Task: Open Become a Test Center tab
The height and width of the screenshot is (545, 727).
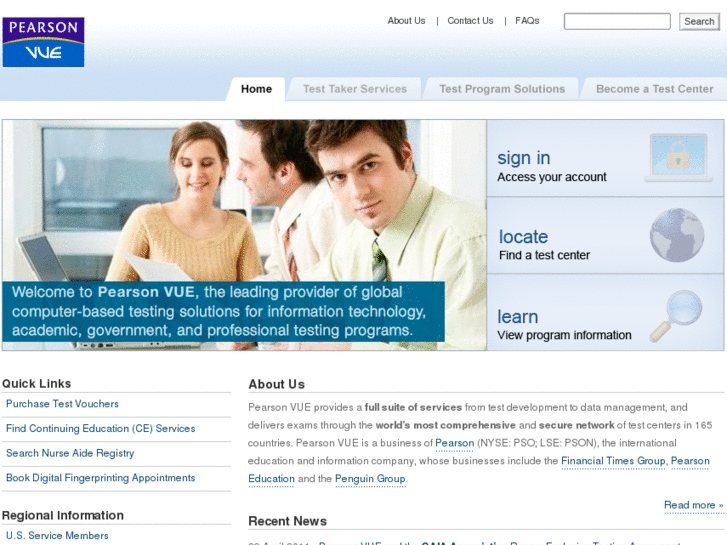Action: click(x=654, y=89)
